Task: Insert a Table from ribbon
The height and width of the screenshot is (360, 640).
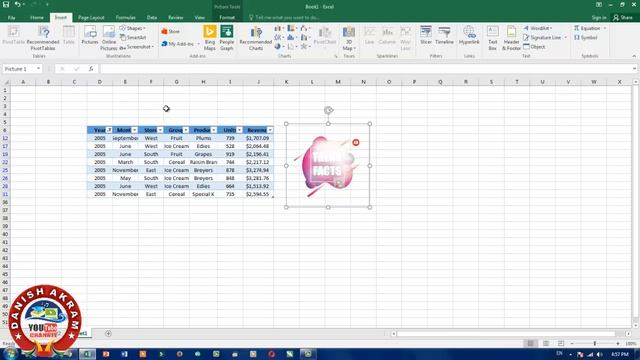Action: click(69, 36)
